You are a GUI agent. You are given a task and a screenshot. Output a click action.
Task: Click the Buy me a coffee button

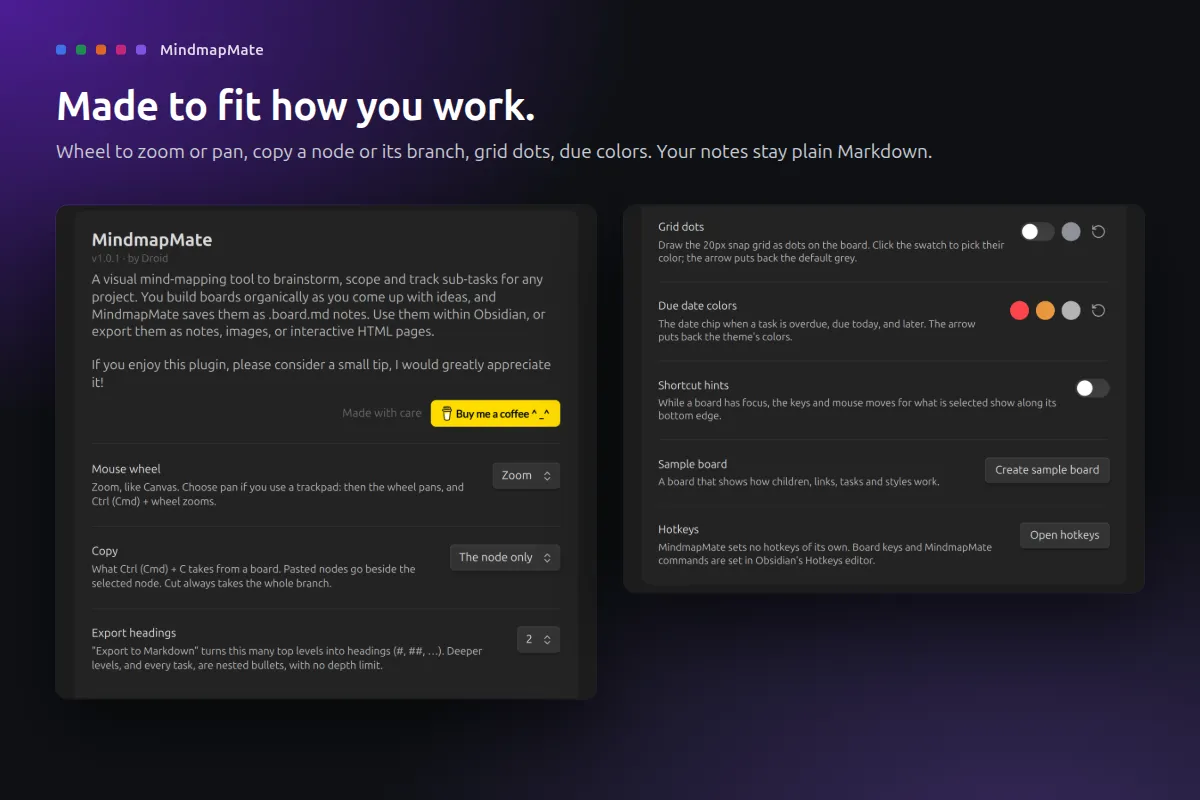[495, 413]
